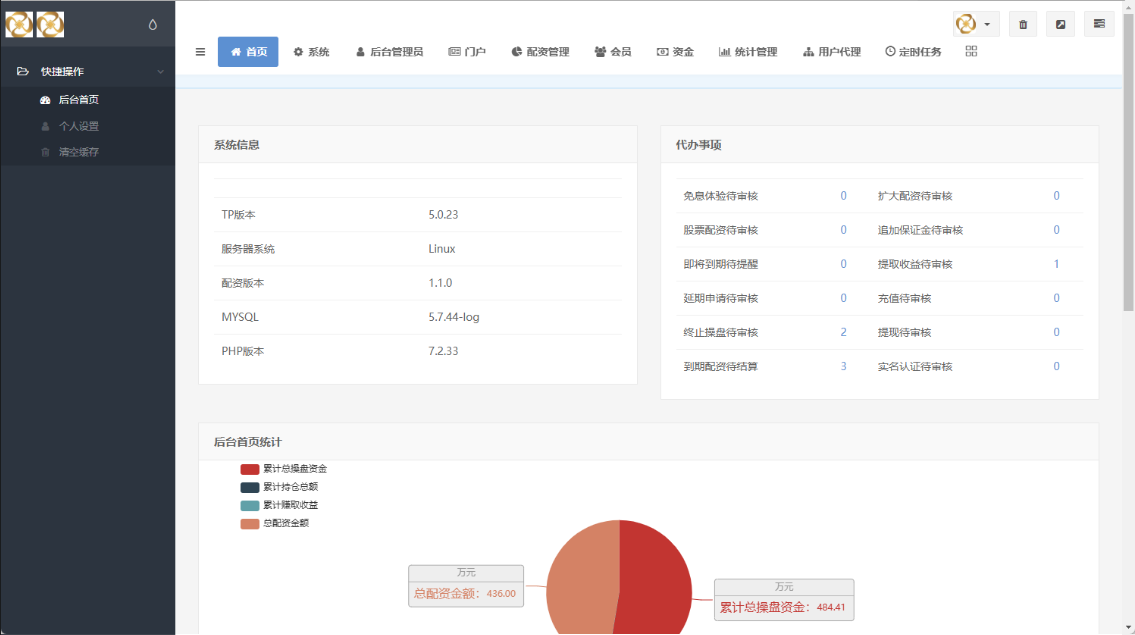Open the 后台管理员 menu
This screenshot has width=1135, height=635.
[x=389, y=52]
